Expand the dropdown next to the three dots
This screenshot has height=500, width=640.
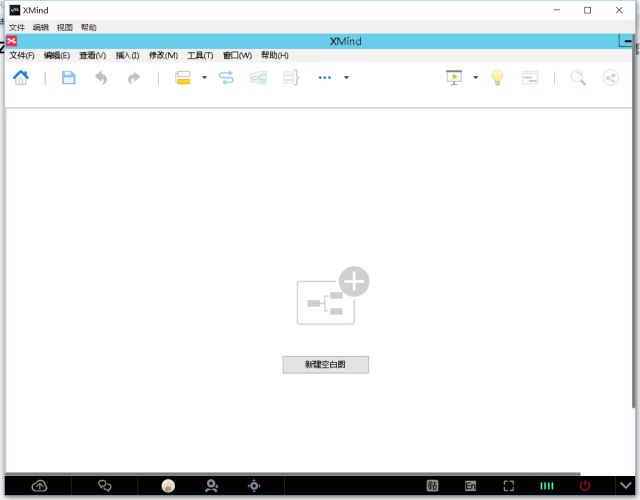pyautogui.click(x=346, y=77)
